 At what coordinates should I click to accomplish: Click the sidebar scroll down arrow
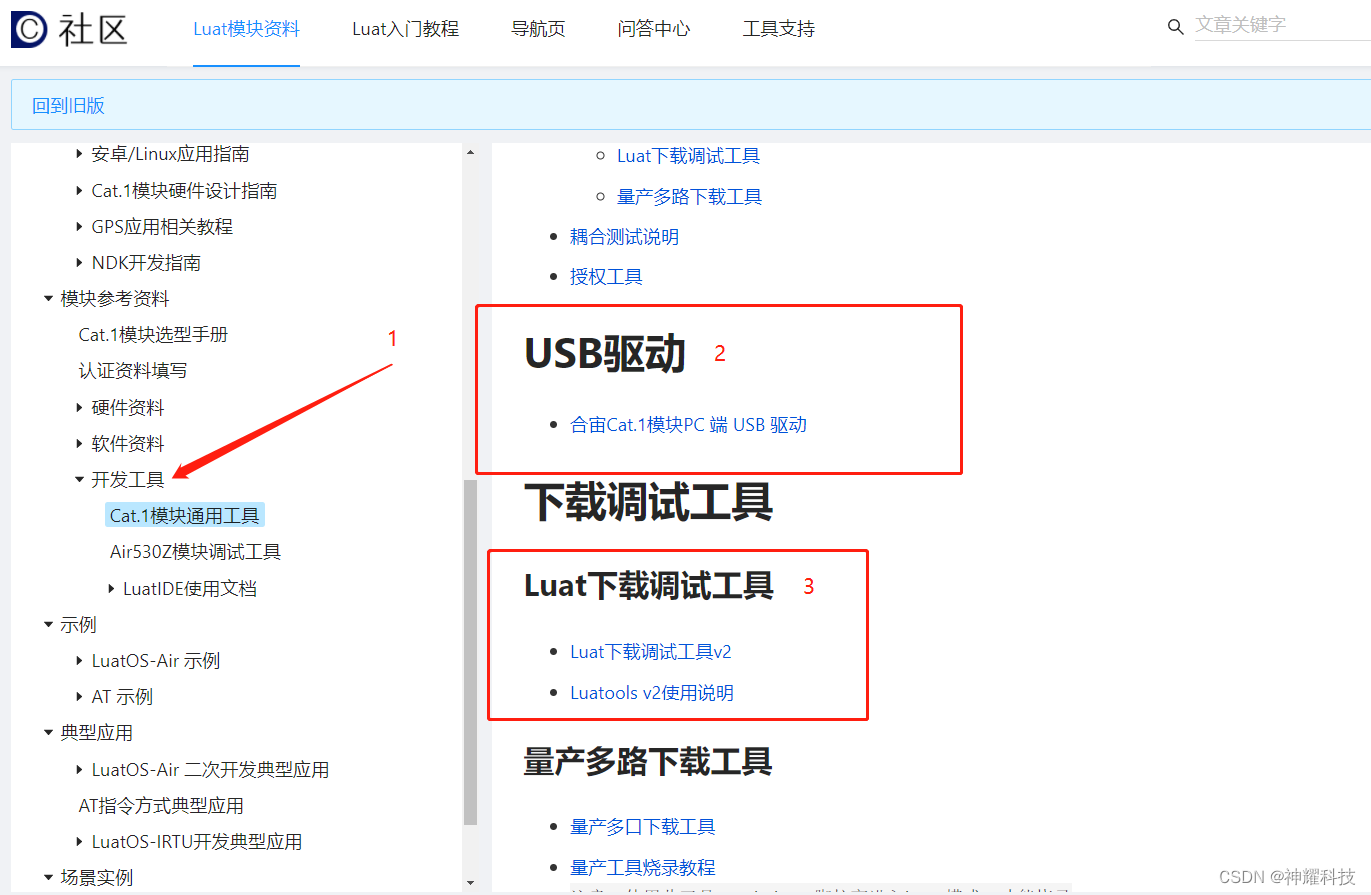tap(471, 882)
